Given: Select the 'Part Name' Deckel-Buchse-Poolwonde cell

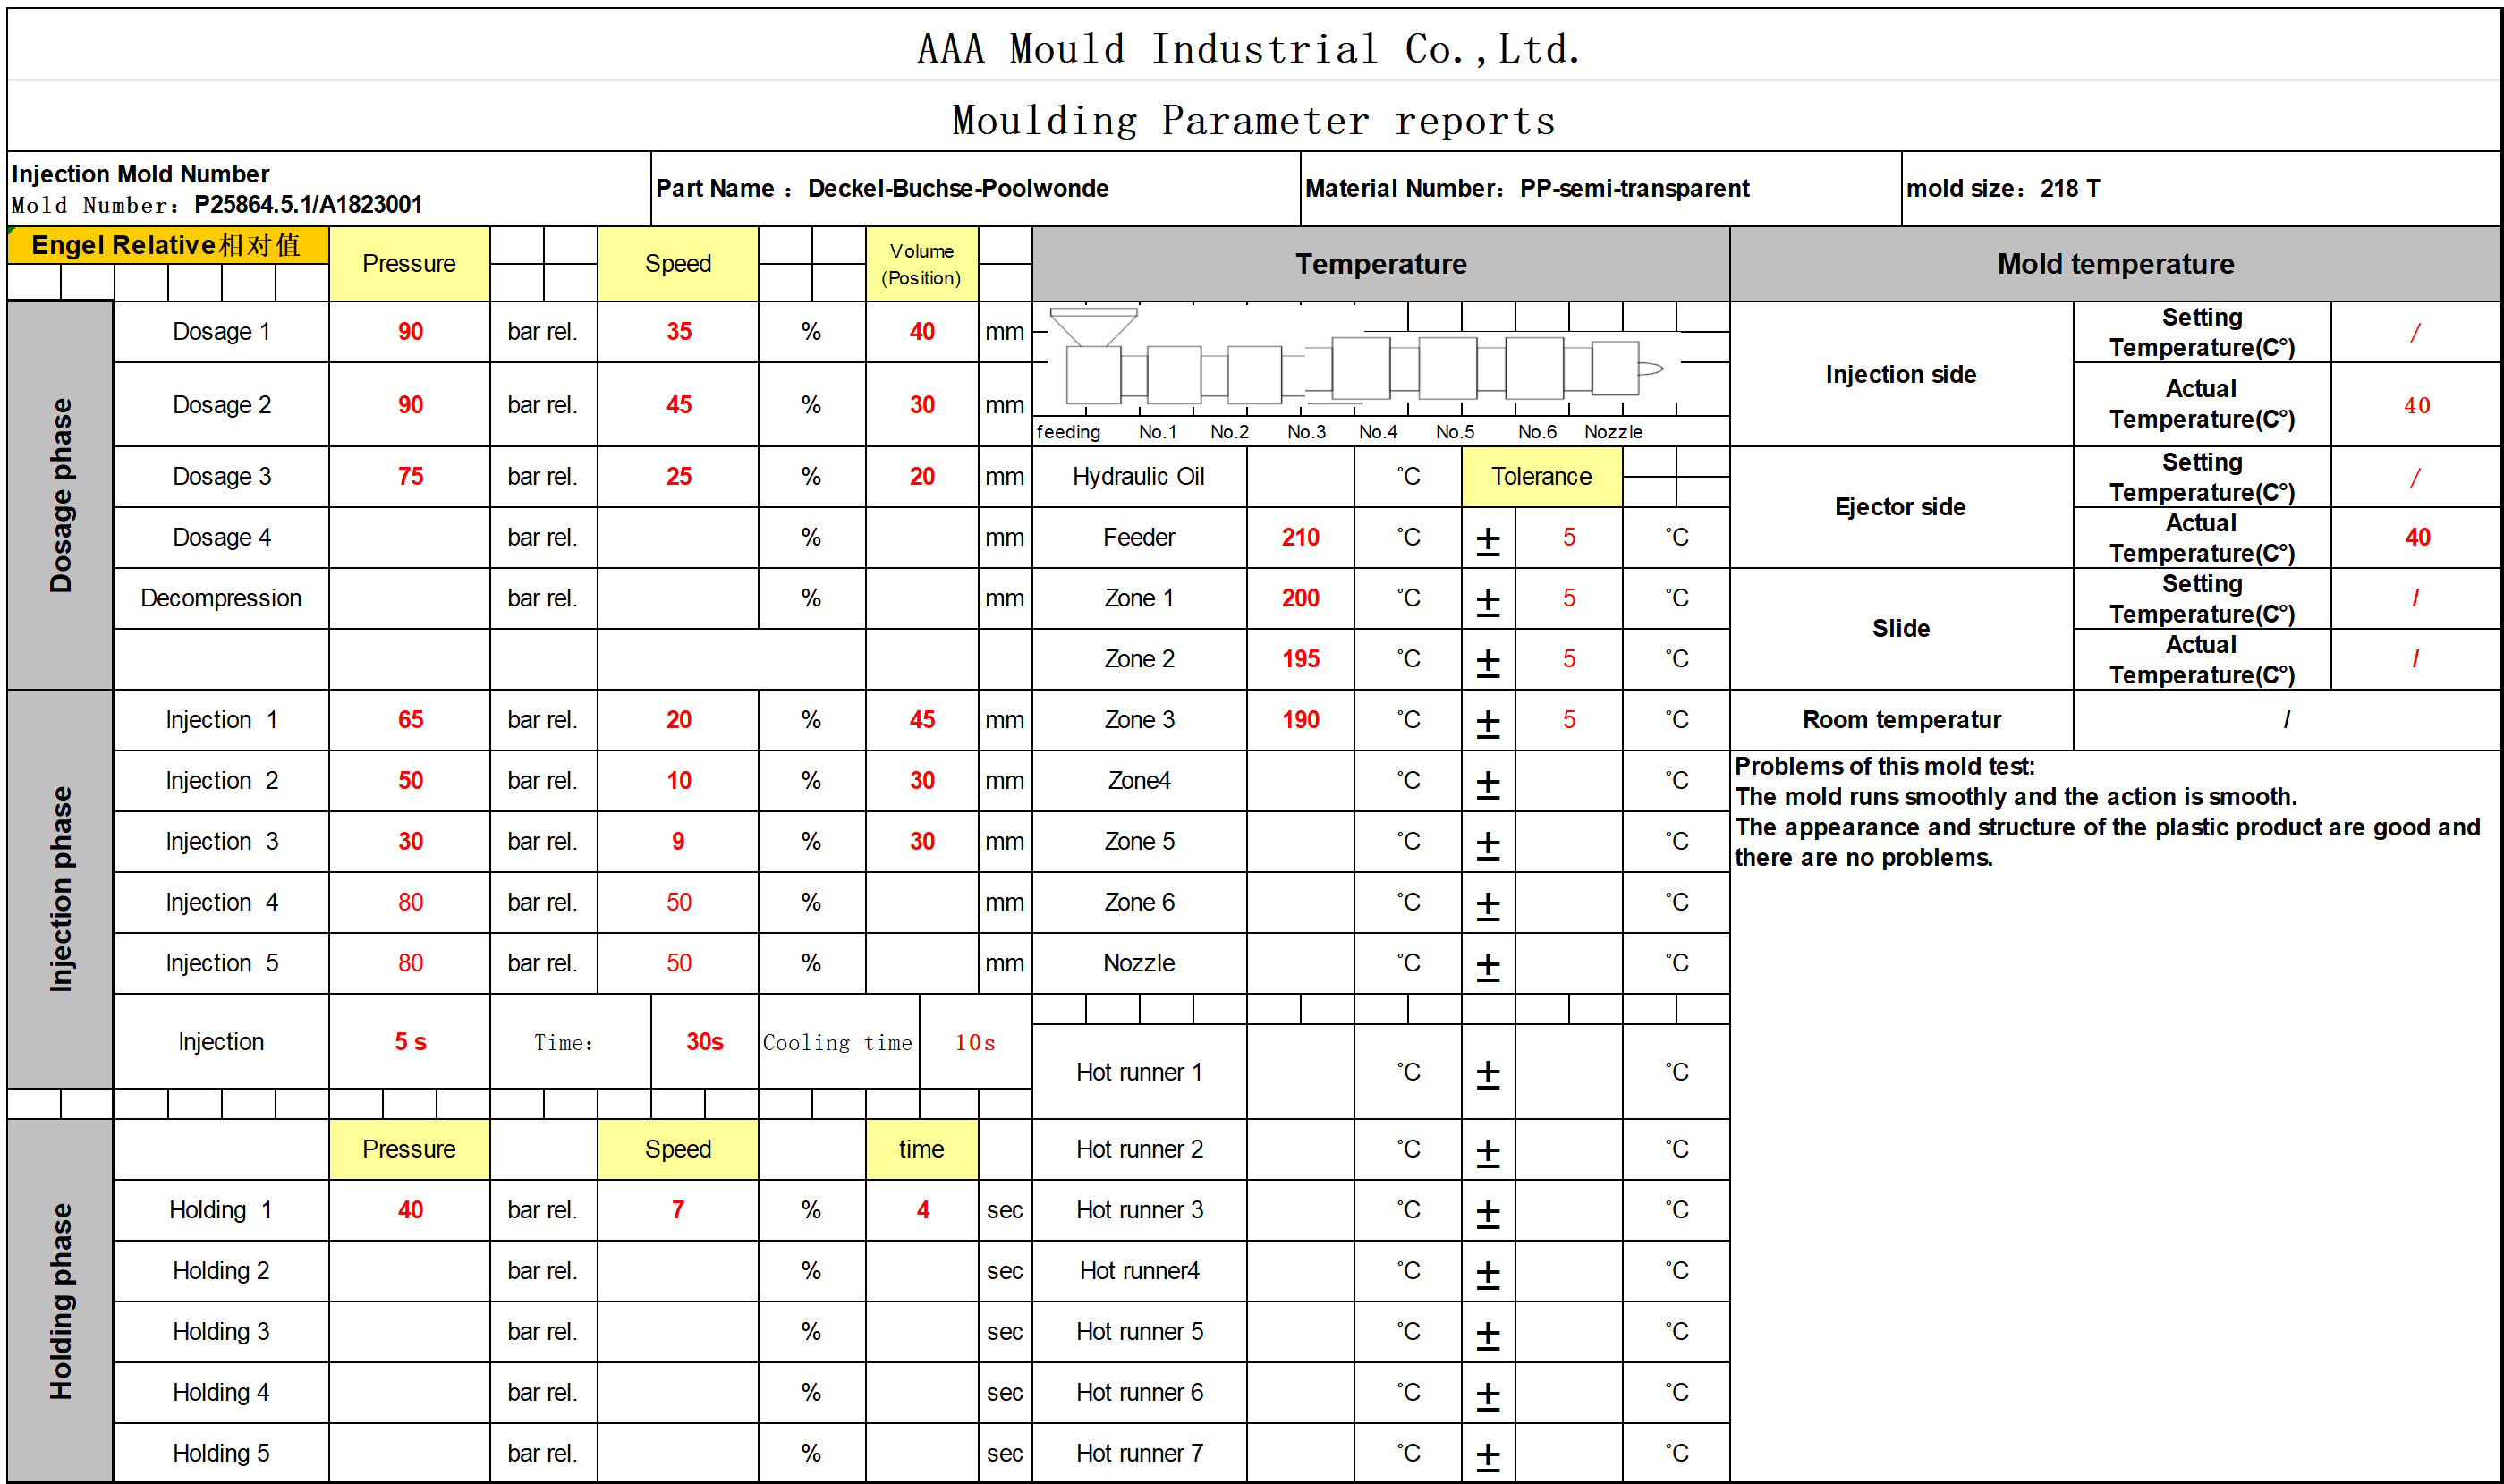Looking at the screenshot, I should coord(975,188).
